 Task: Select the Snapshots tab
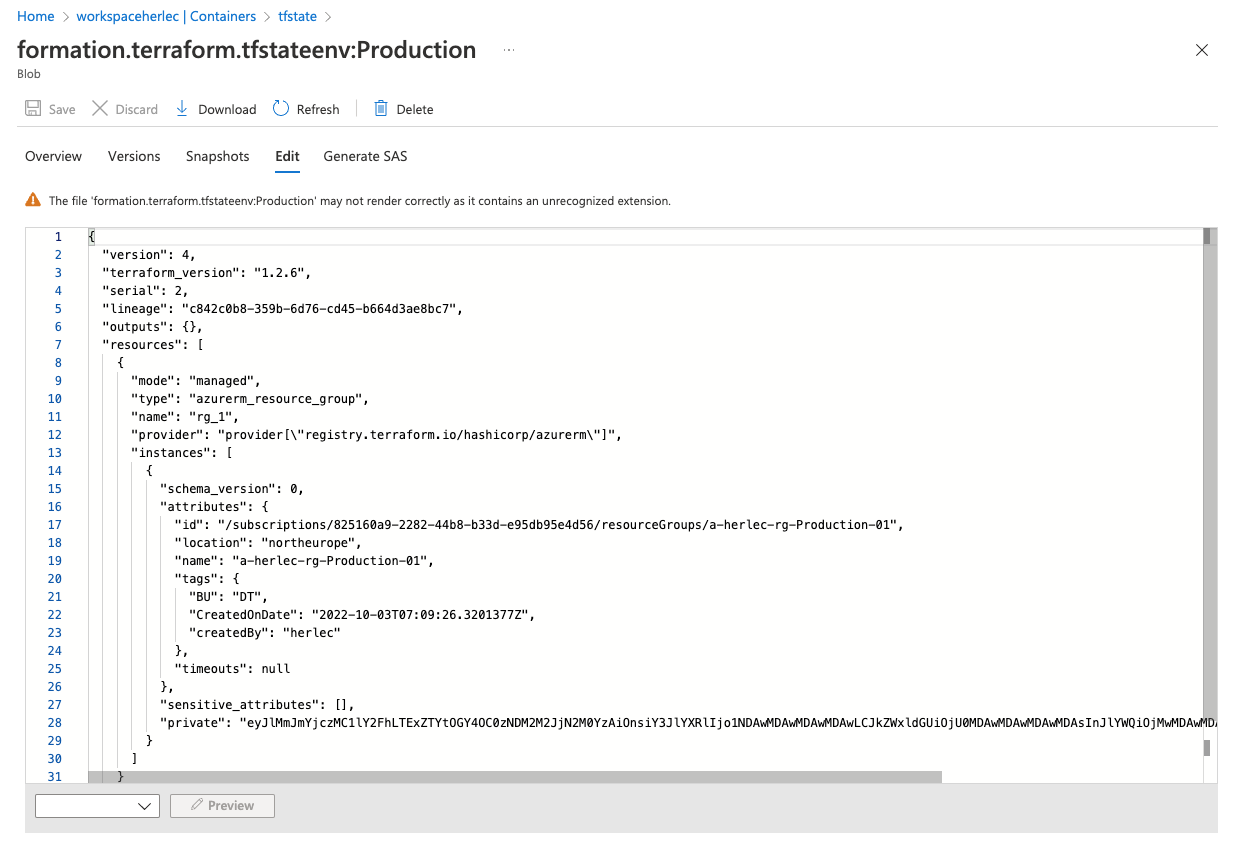click(x=217, y=156)
